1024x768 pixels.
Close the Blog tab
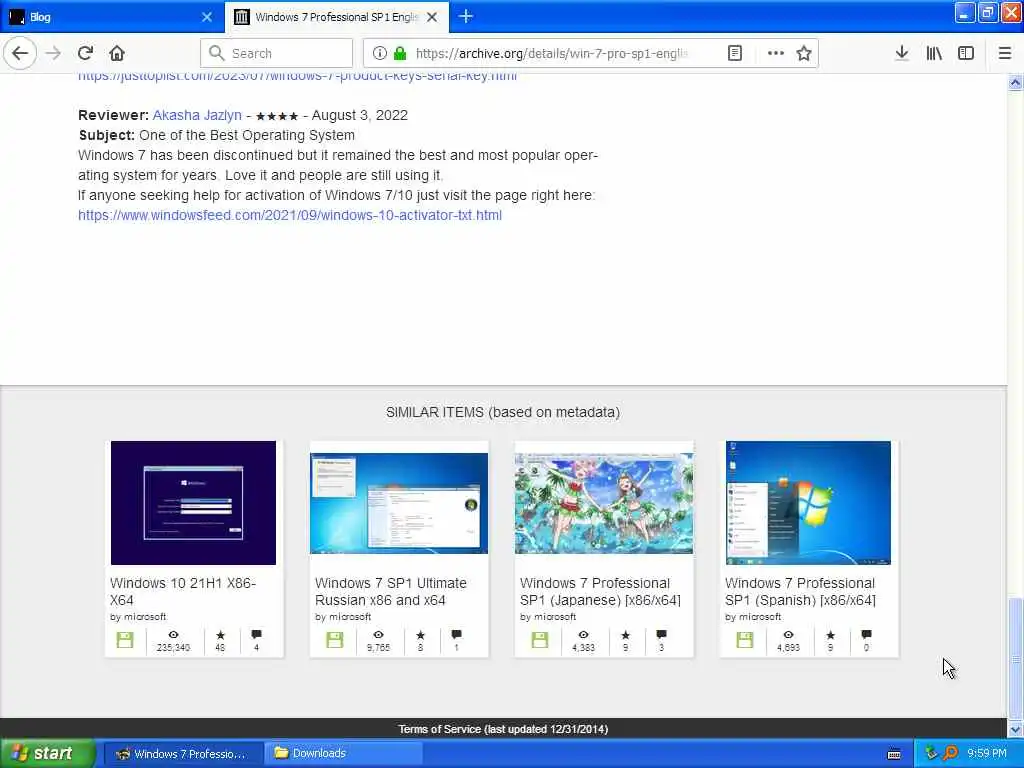[207, 17]
